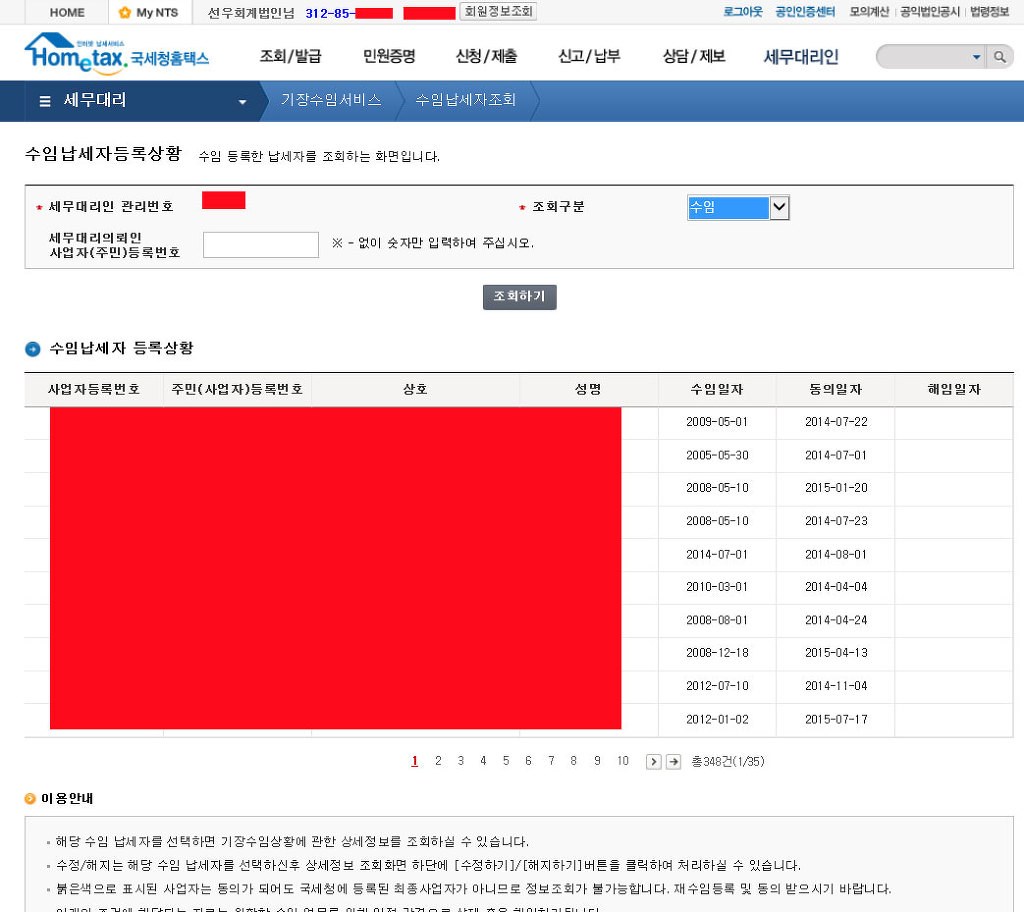The image size is (1024, 912).
Task: Open the 조회/발급 menu
Action: pos(291,56)
